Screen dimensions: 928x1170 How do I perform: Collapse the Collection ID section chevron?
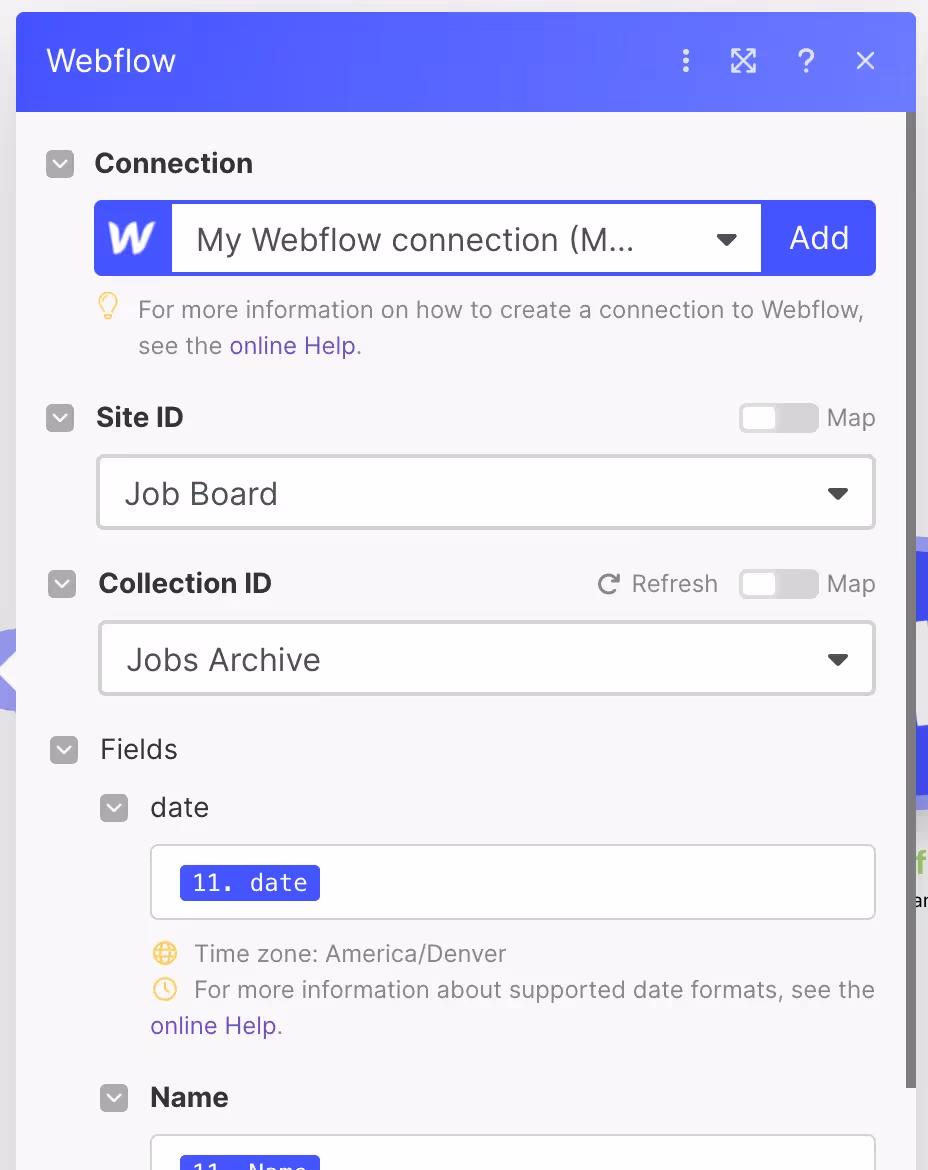click(x=62, y=584)
